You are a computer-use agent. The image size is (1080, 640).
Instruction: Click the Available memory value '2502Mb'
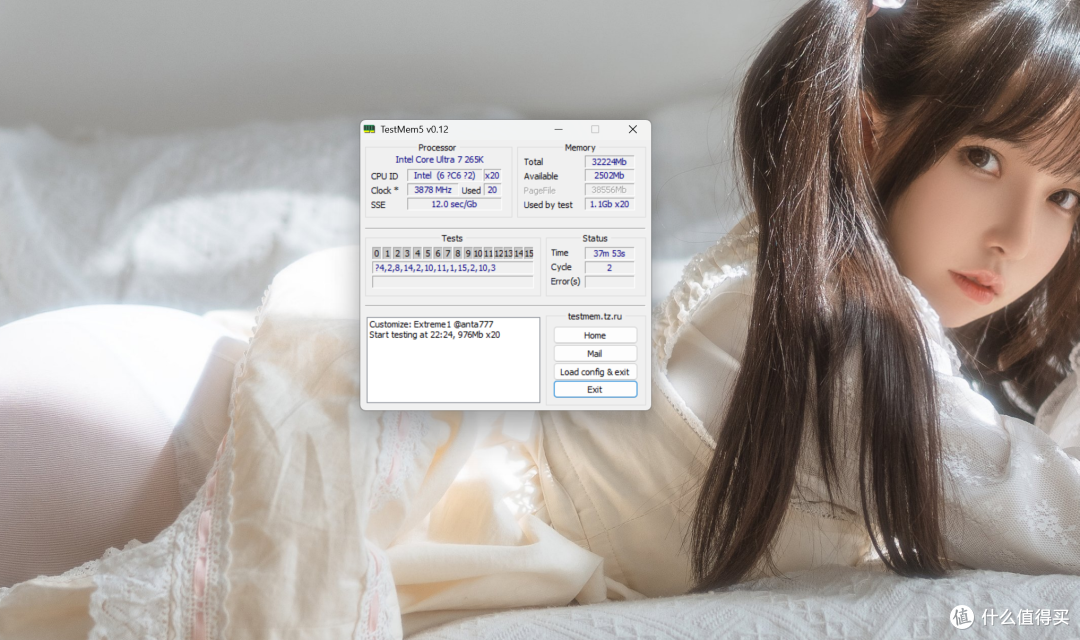click(609, 176)
